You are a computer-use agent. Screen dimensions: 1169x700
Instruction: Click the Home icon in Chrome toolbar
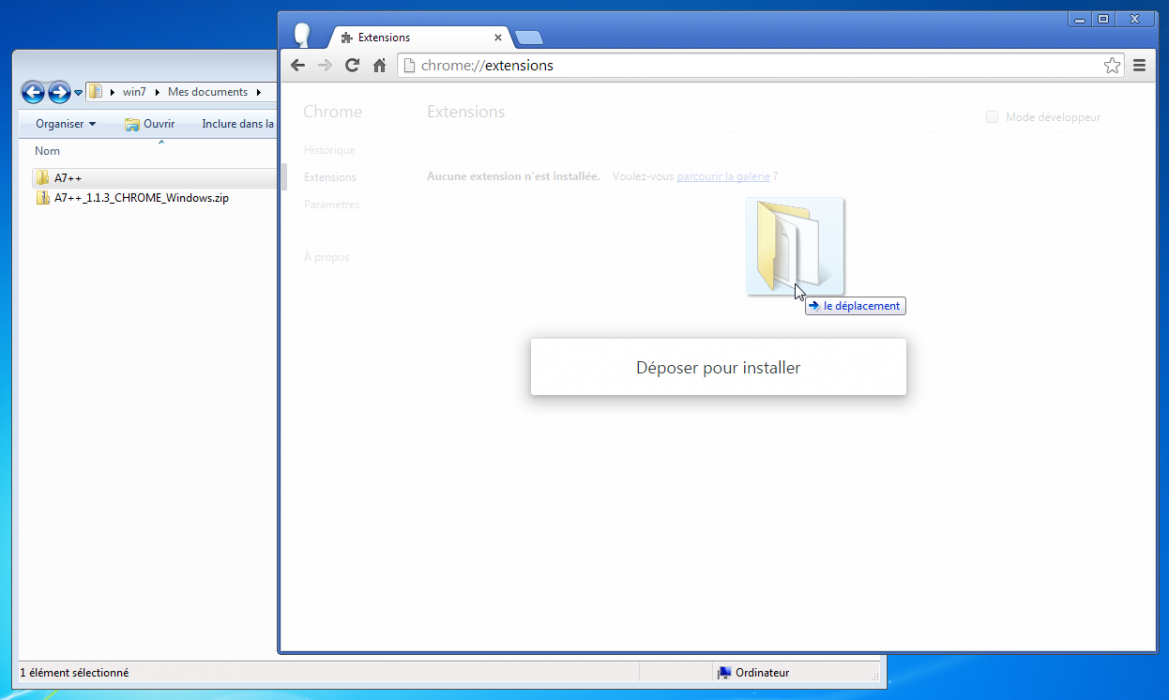pos(380,66)
